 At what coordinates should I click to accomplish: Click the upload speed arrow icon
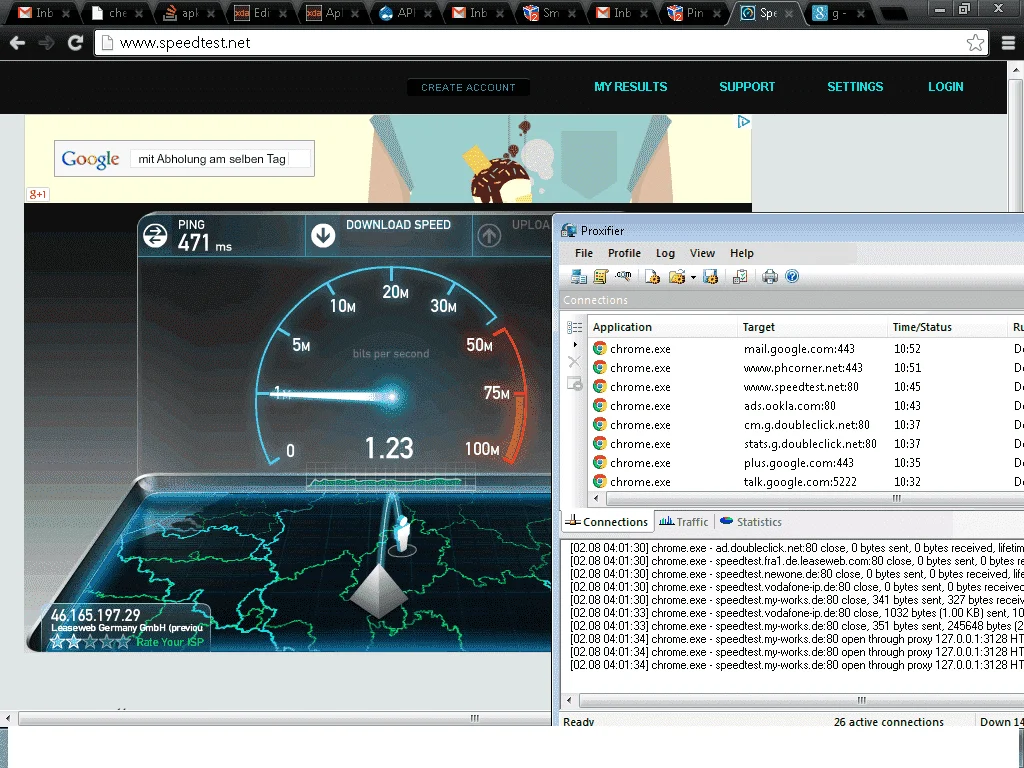(x=490, y=235)
